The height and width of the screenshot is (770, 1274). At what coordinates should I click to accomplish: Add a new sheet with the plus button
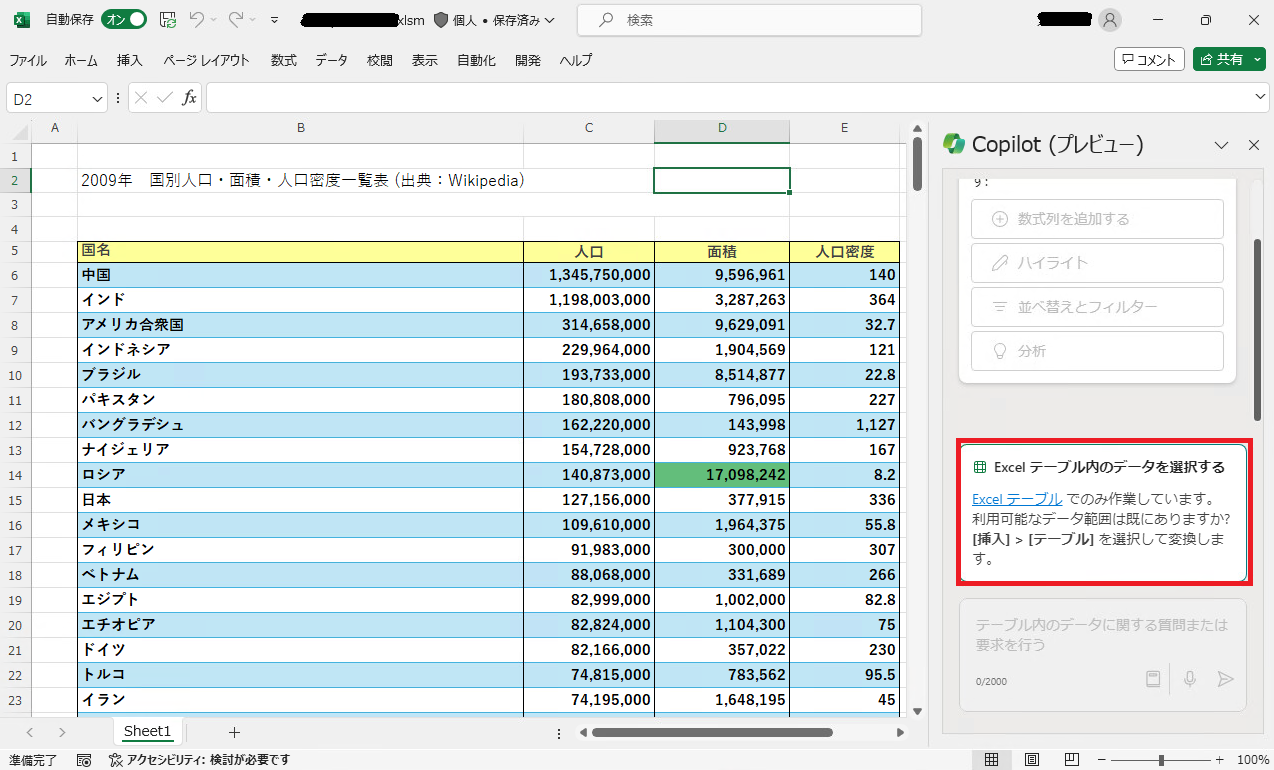pyautogui.click(x=234, y=732)
